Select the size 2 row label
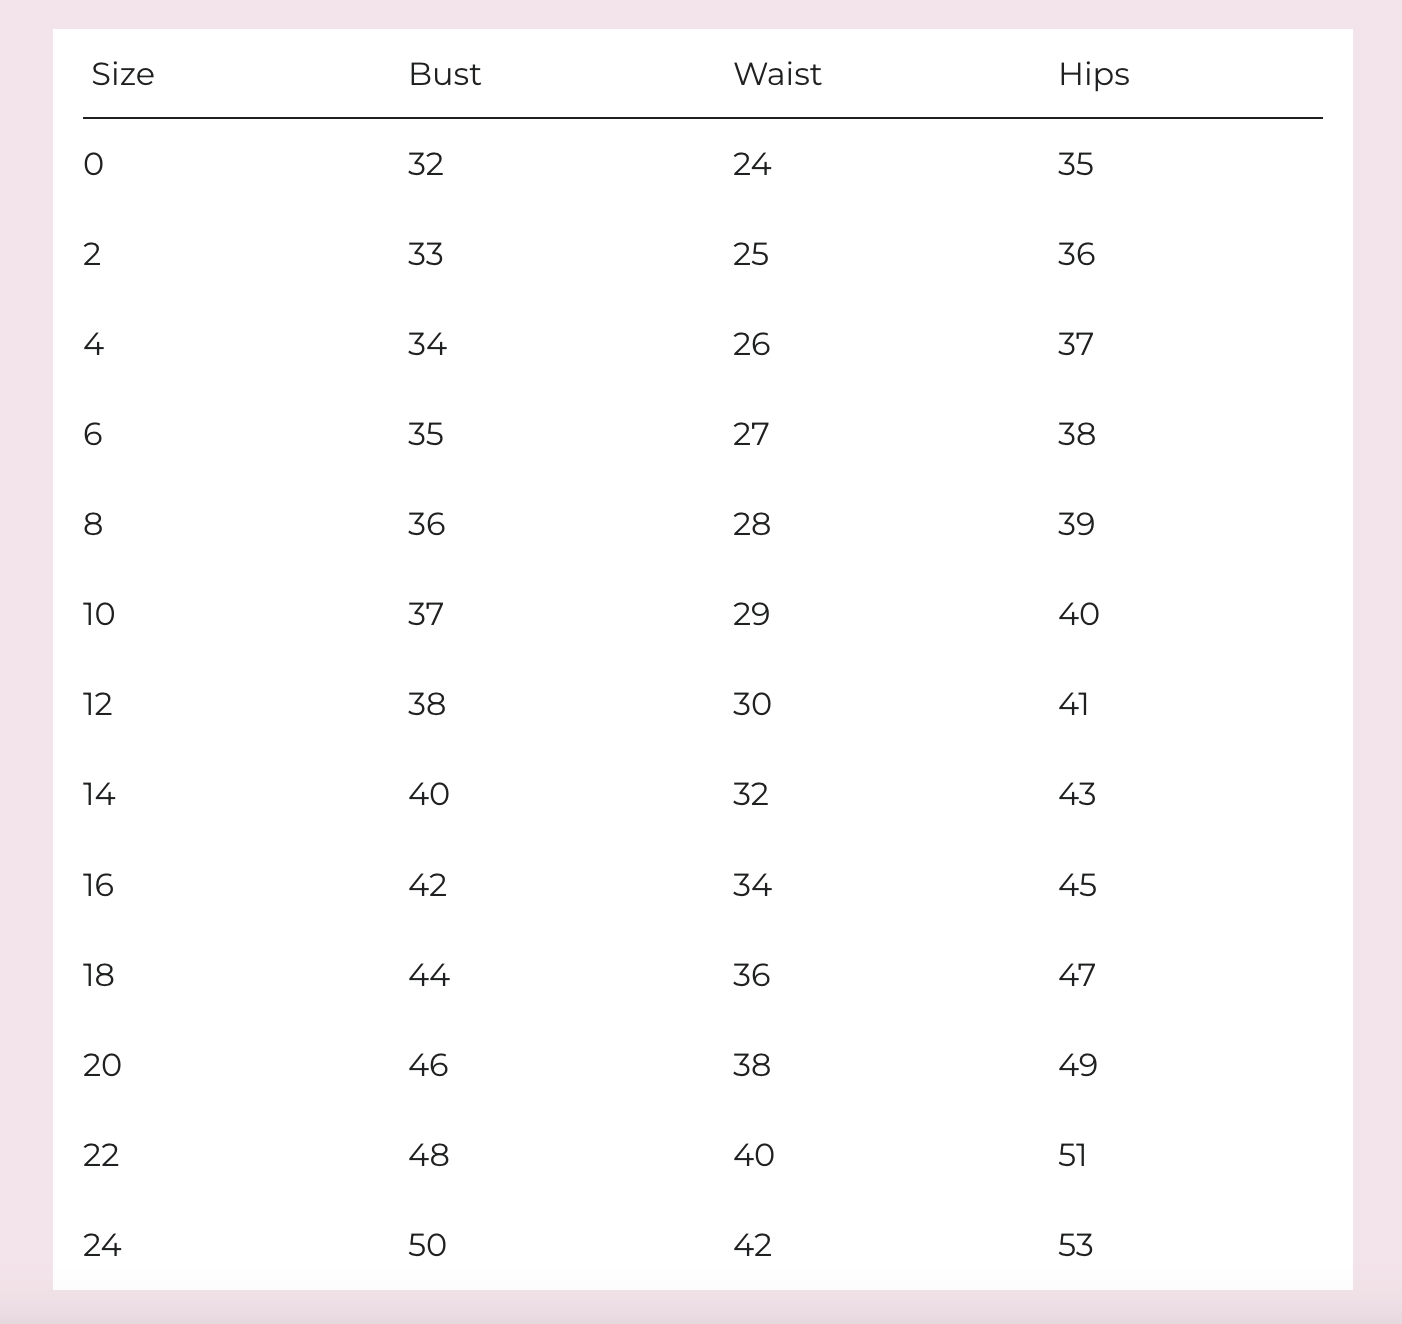Image resolution: width=1402 pixels, height=1324 pixels. [x=92, y=254]
